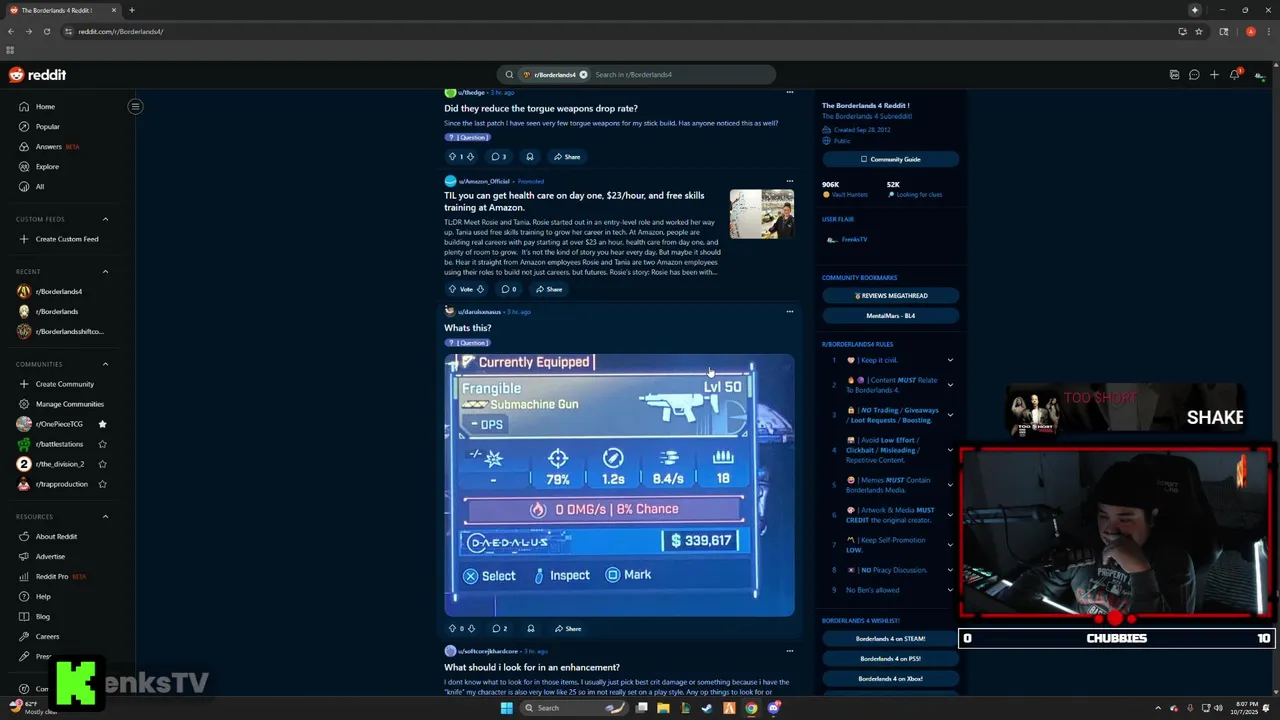Go to r/Borderlands in Recent
Viewport: 1280px width, 720px height.
click(x=58, y=311)
